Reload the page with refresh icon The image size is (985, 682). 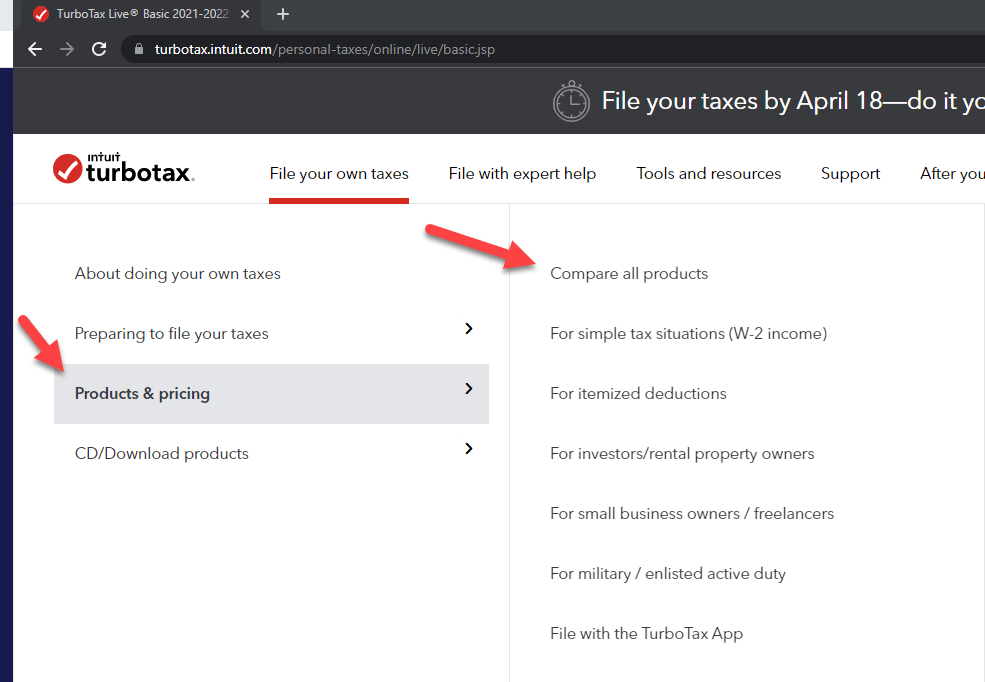[x=99, y=49]
